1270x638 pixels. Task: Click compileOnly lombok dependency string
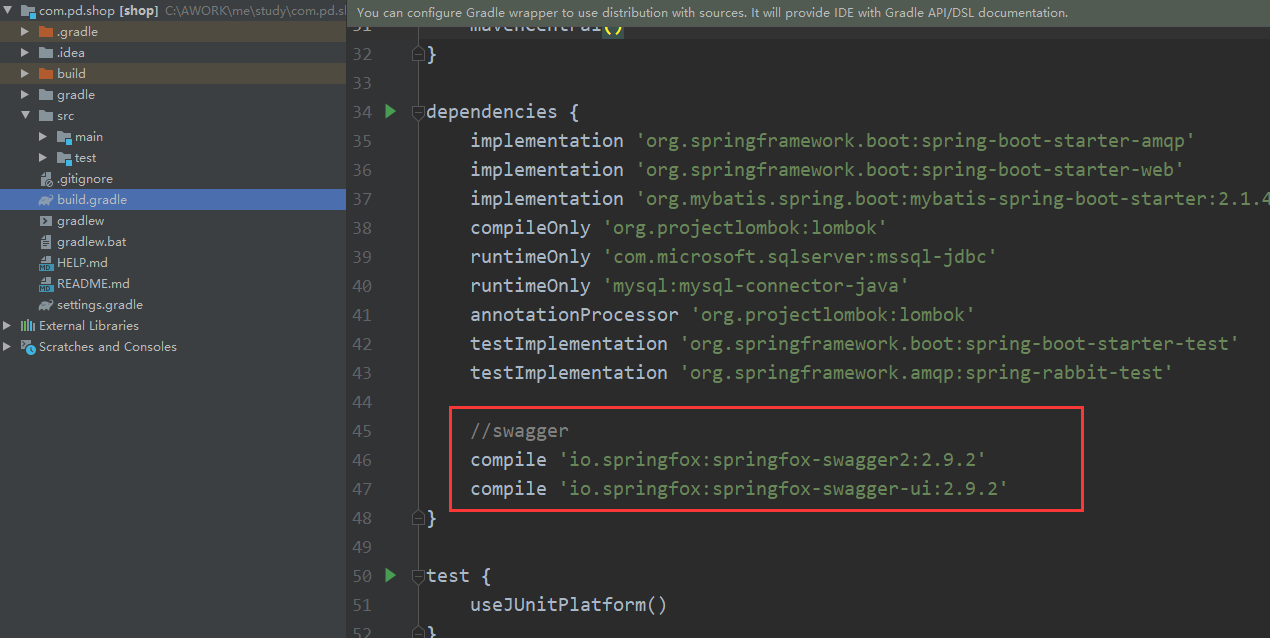point(745,227)
